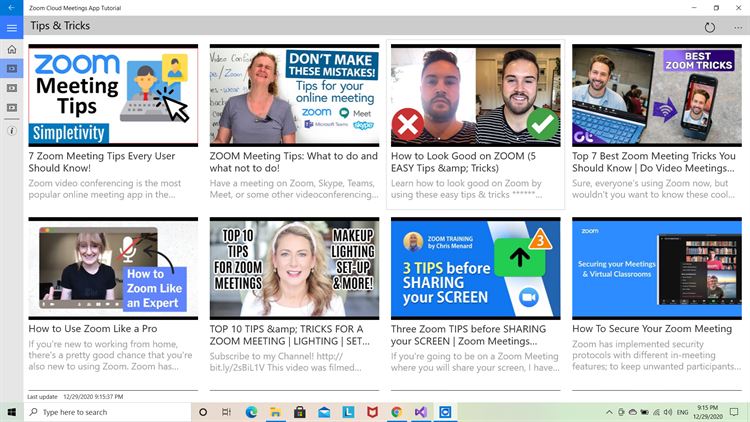
Task: Open the taskbar clock showing 9:15 PM
Action: pos(707,412)
